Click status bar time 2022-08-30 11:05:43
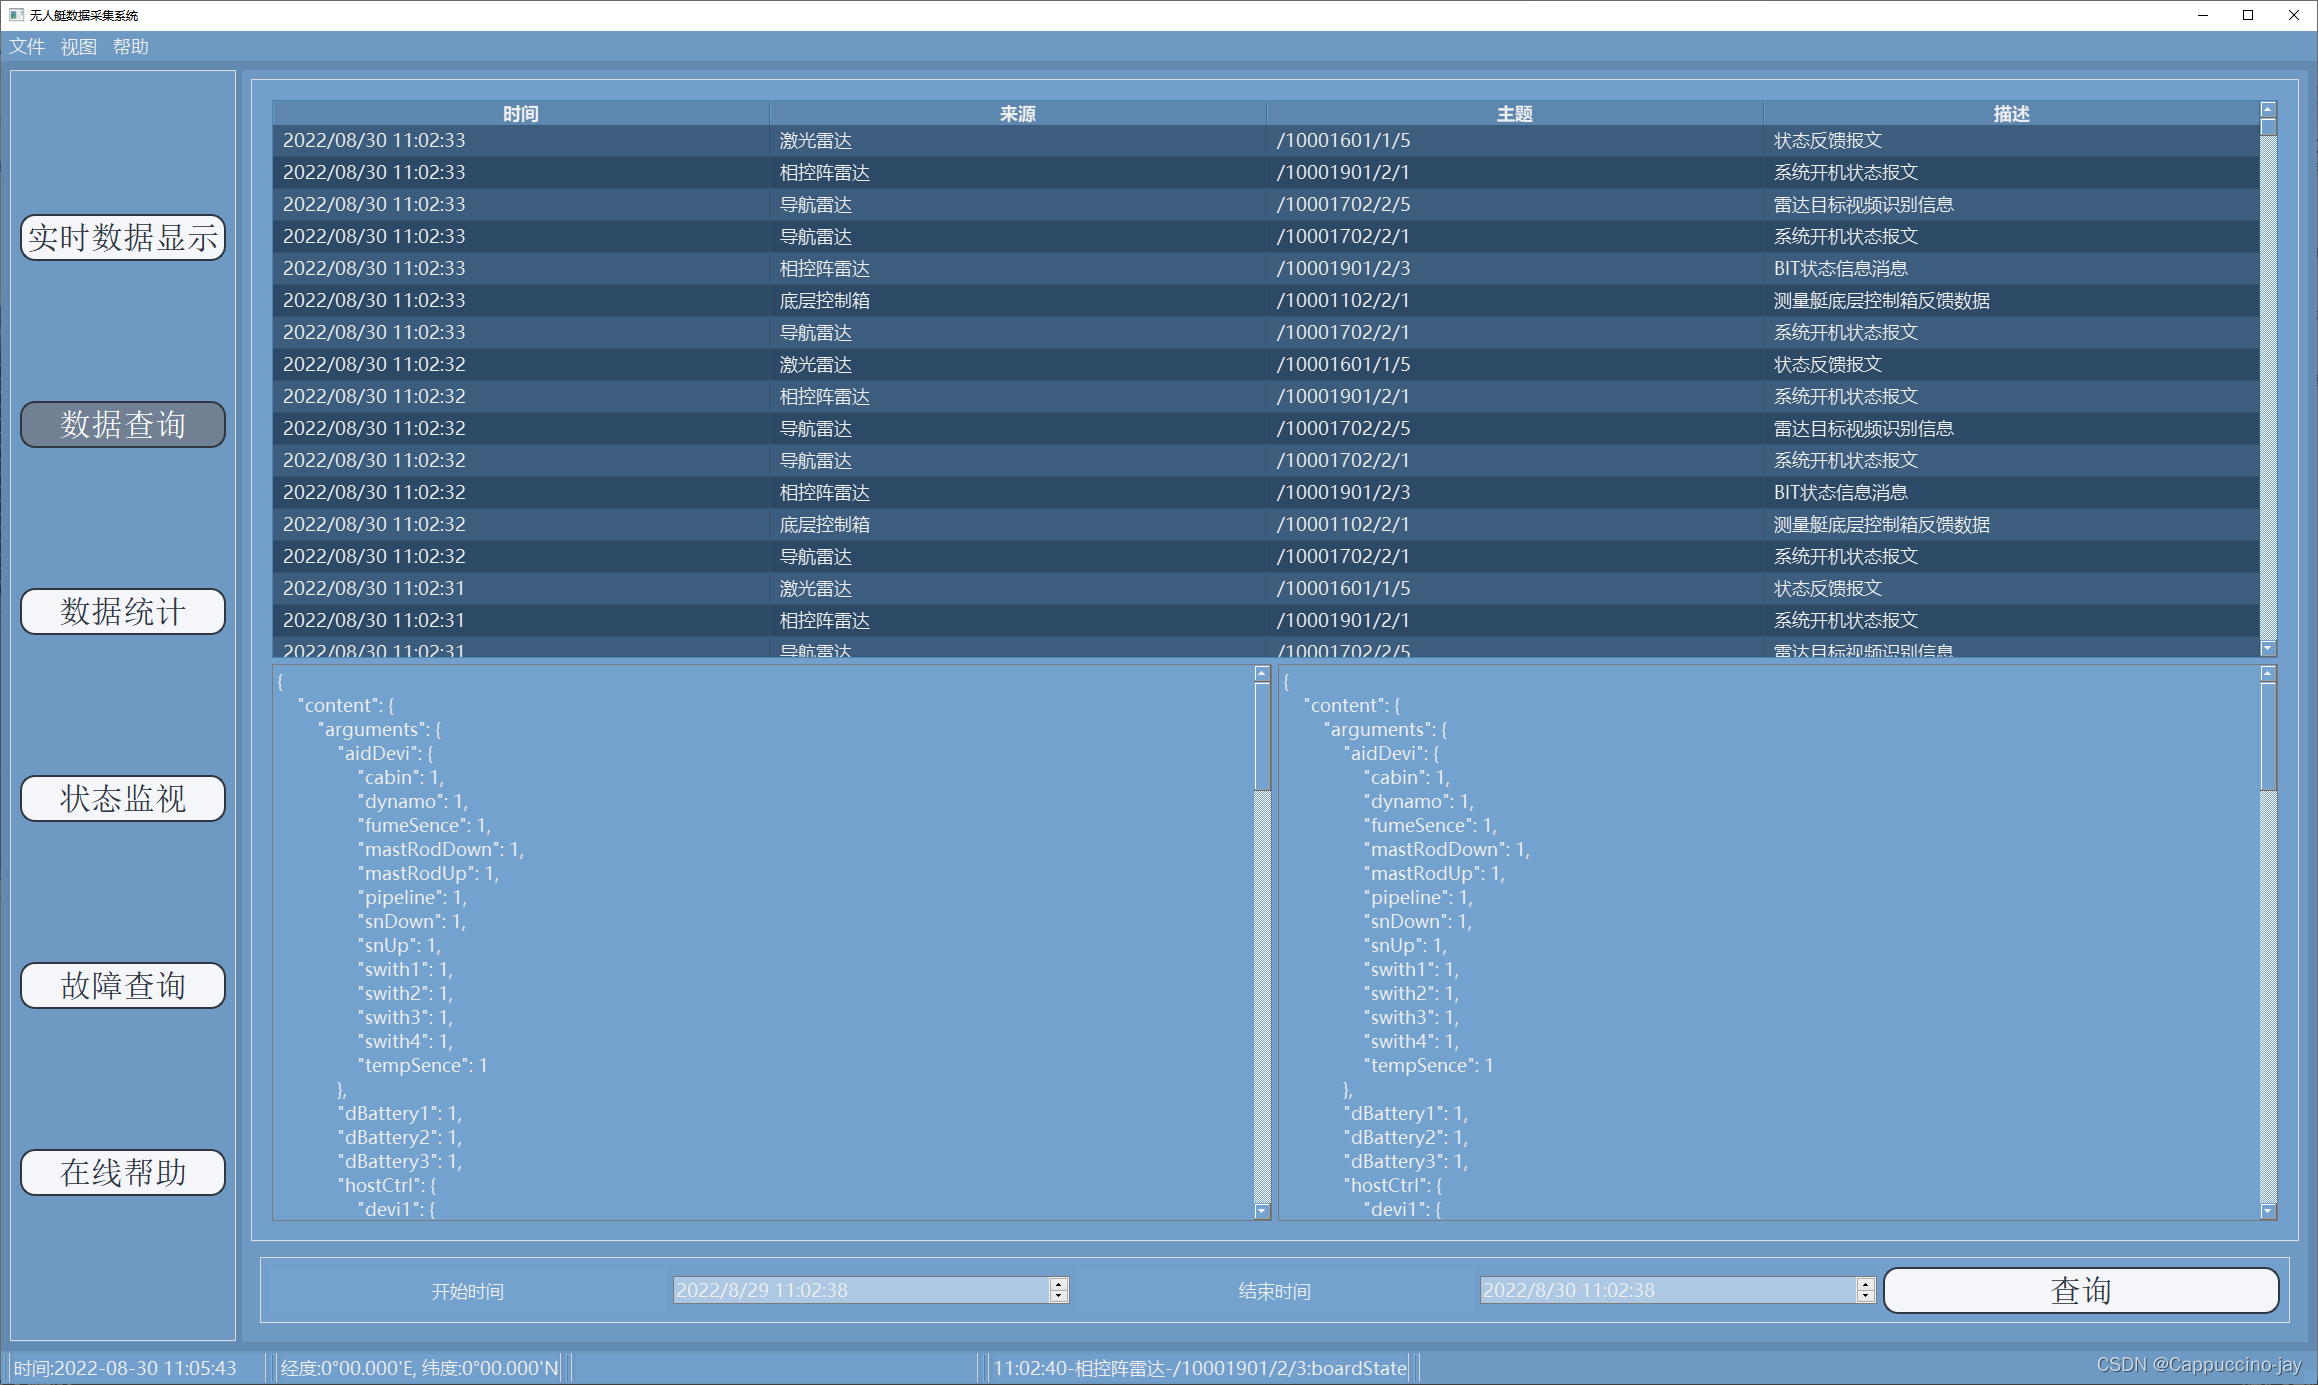Screen dimensions: 2318x1385 pos(125,1368)
